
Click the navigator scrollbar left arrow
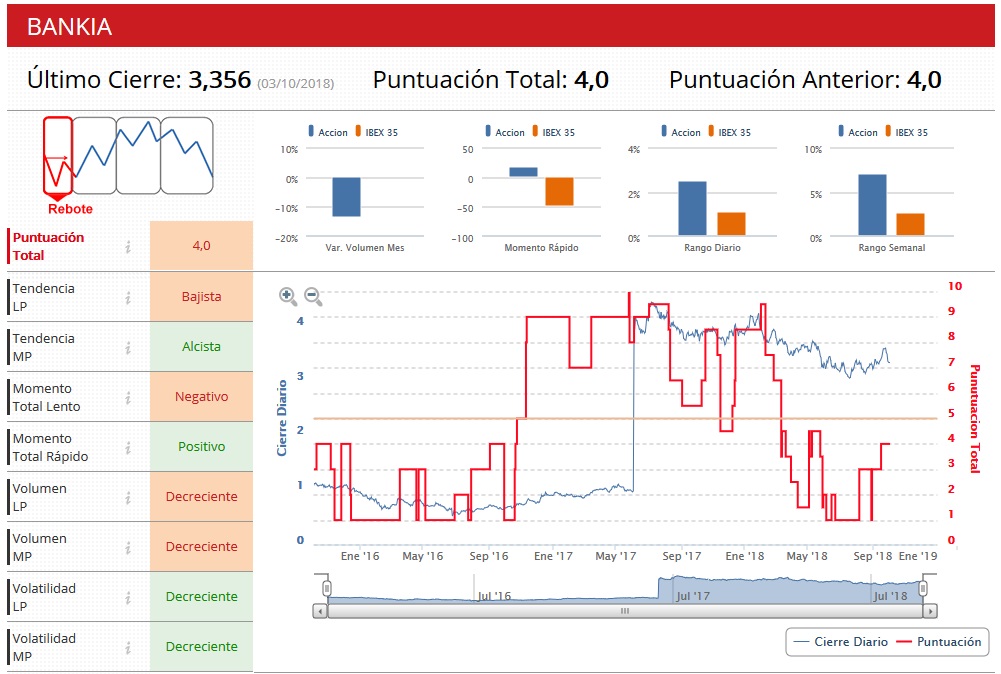[x=320, y=611]
